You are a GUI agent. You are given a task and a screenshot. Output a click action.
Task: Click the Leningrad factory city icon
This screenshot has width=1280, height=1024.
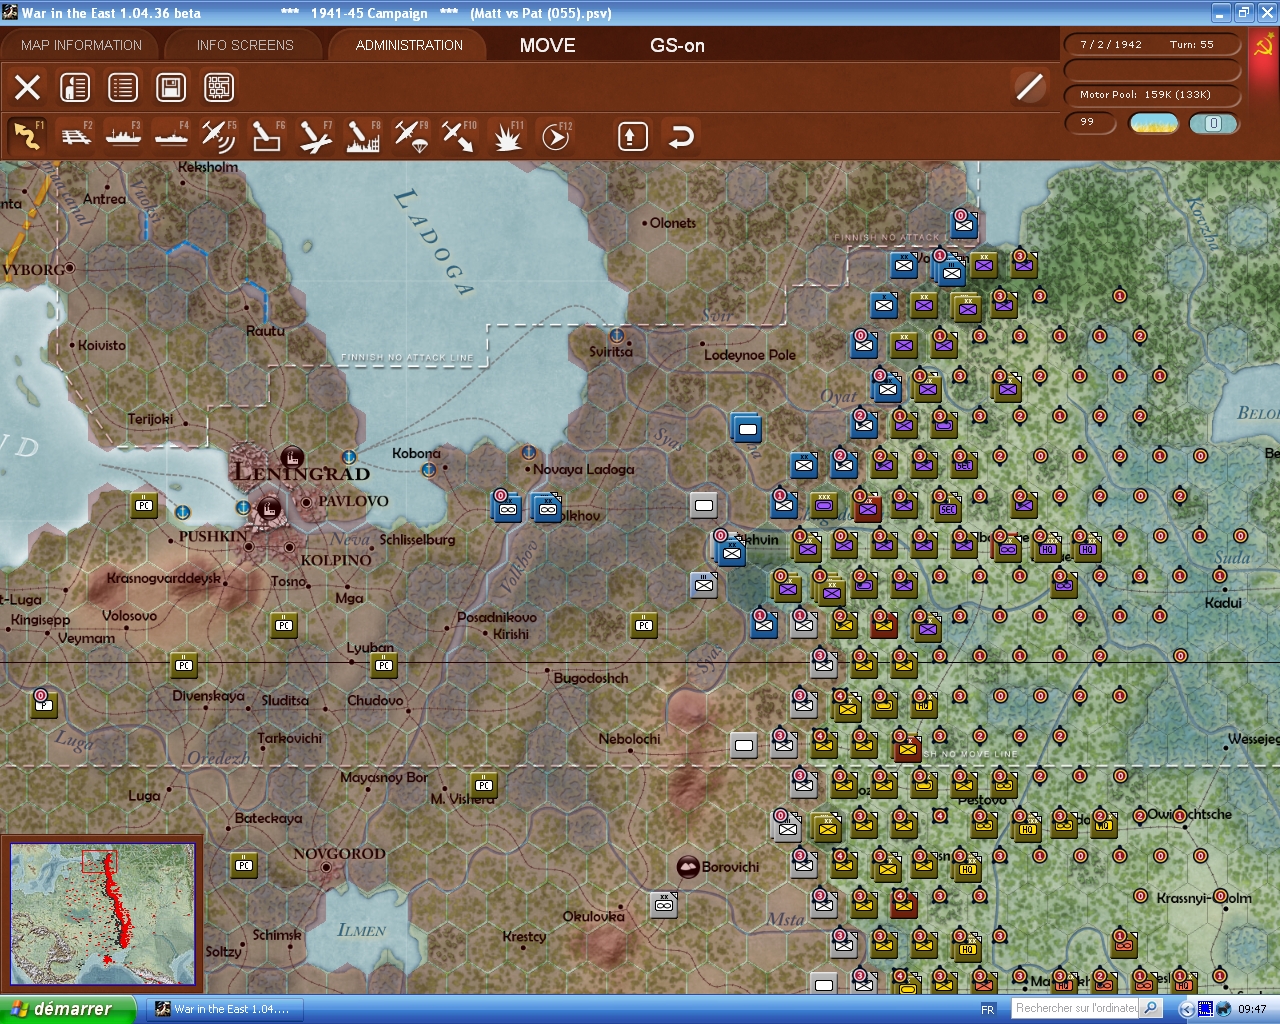click(292, 458)
